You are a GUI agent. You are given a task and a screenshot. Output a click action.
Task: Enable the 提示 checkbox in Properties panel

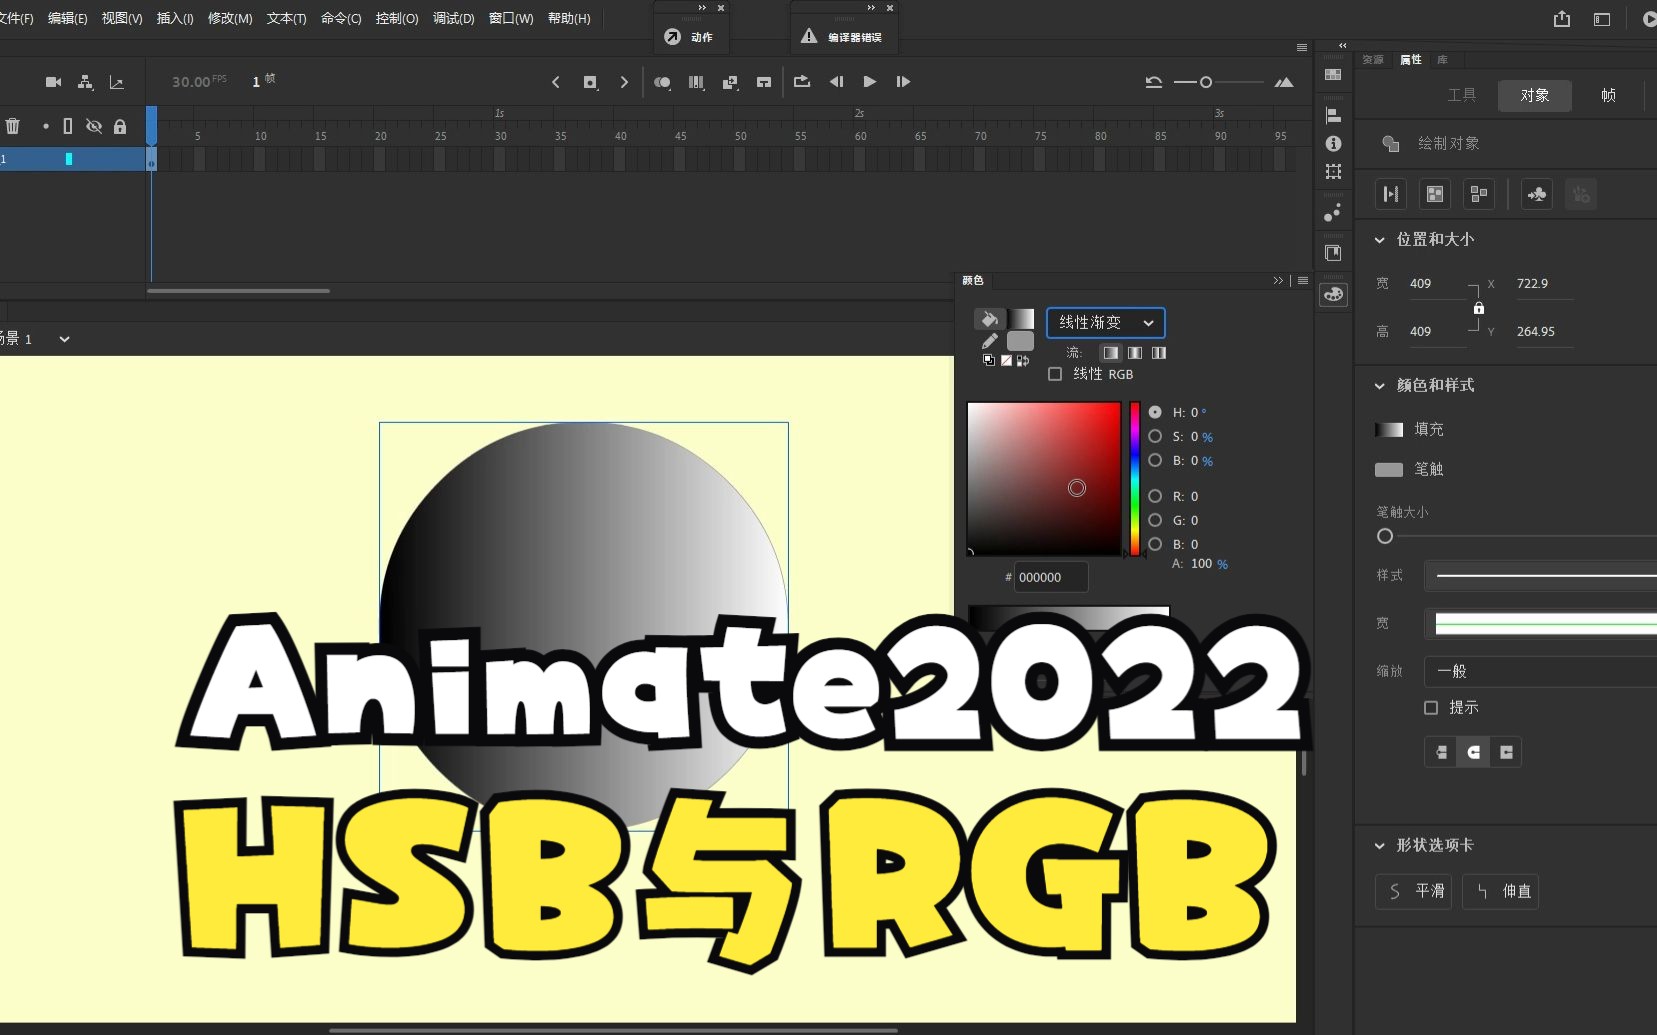coord(1432,707)
